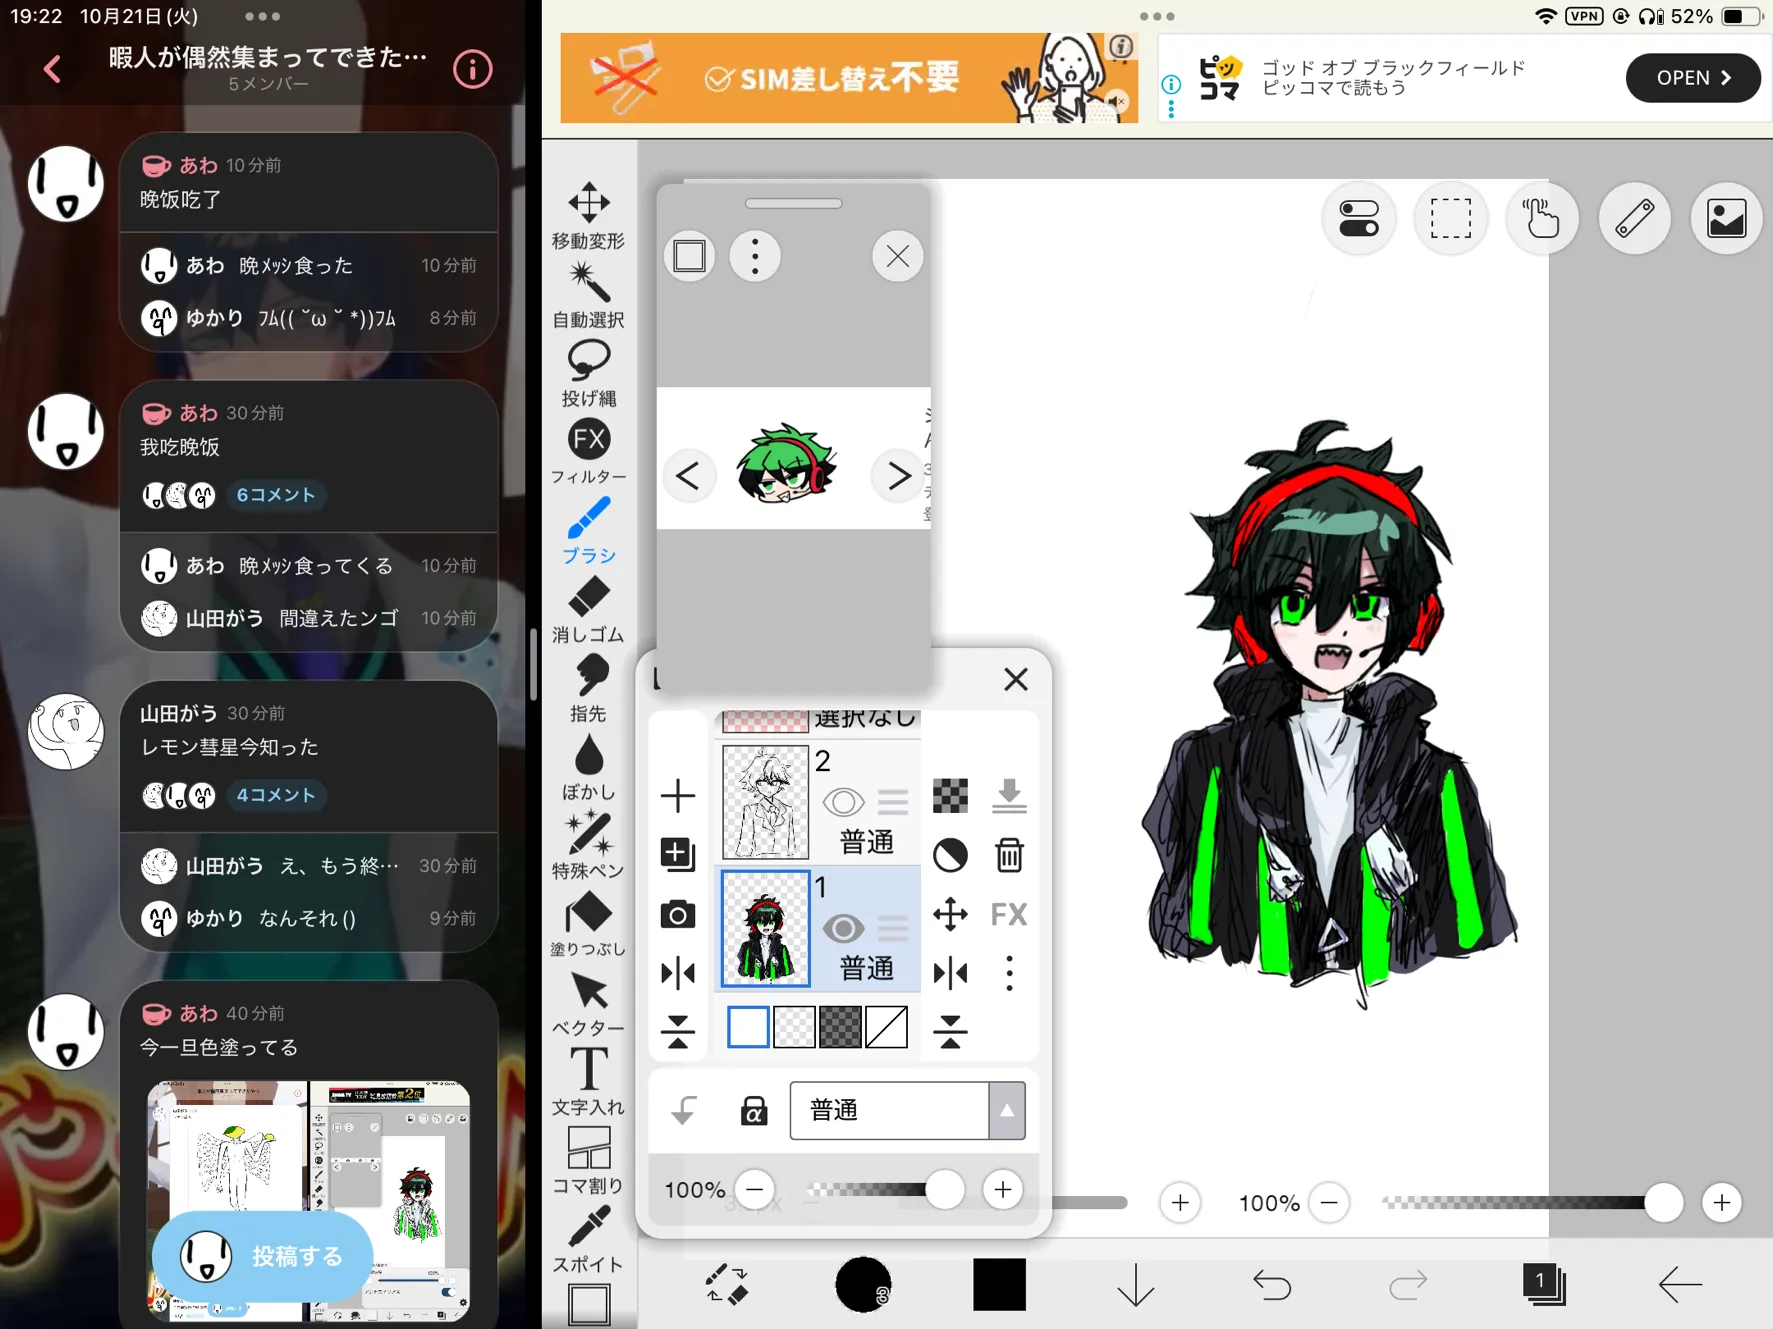The height and width of the screenshot is (1329, 1773).
Task: Tap the 投稿する post button
Action: (263, 1257)
